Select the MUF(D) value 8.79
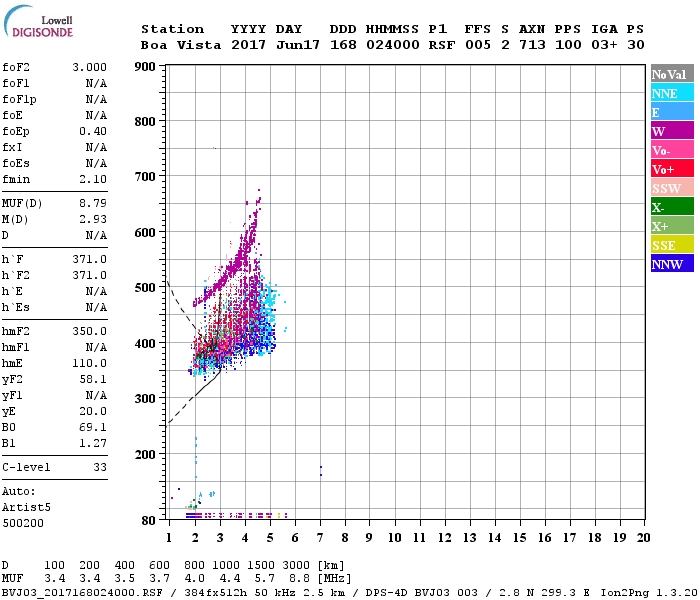The height and width of the screenshot is (600, 700). [93, 204]
